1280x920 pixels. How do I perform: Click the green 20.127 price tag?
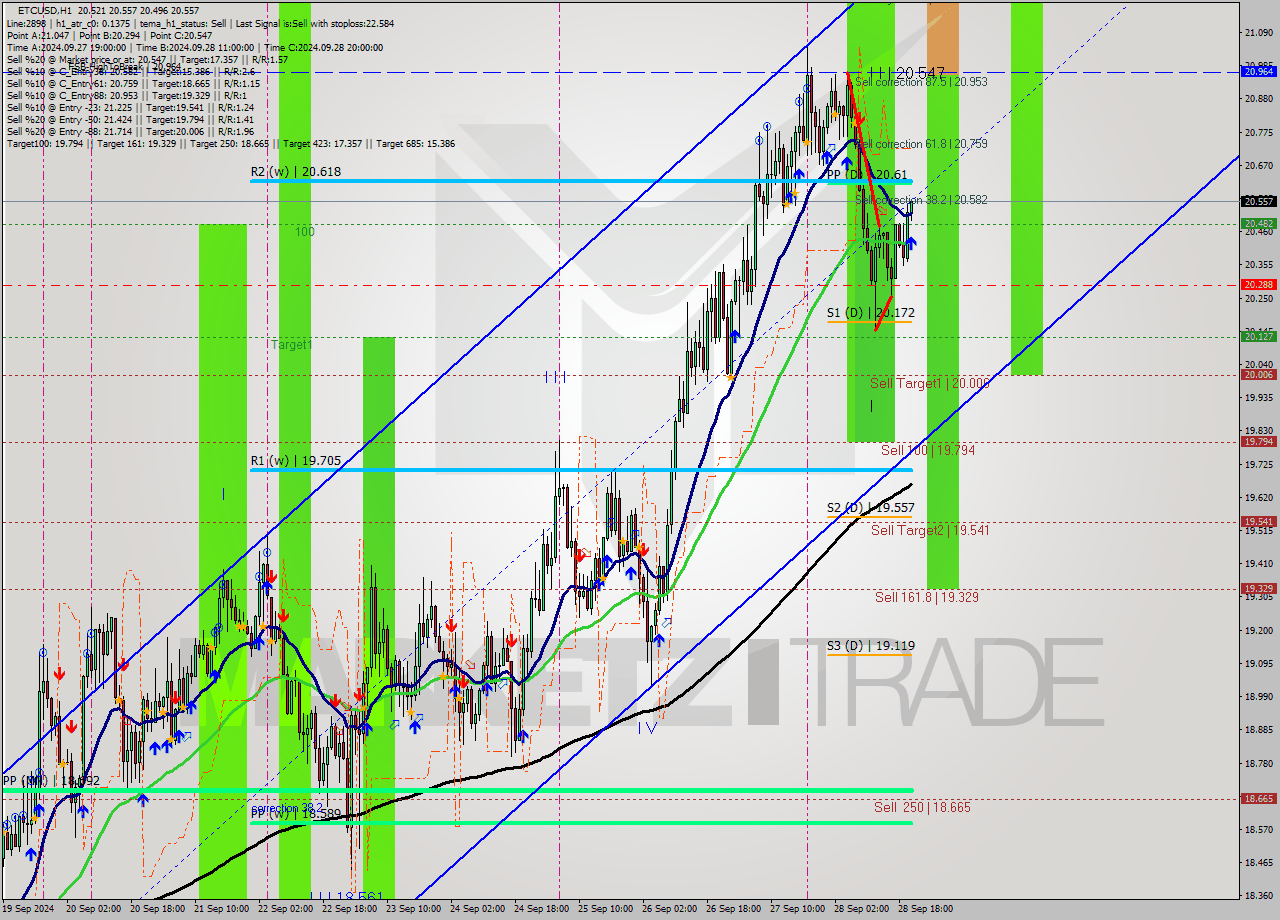pos(1258,337)
